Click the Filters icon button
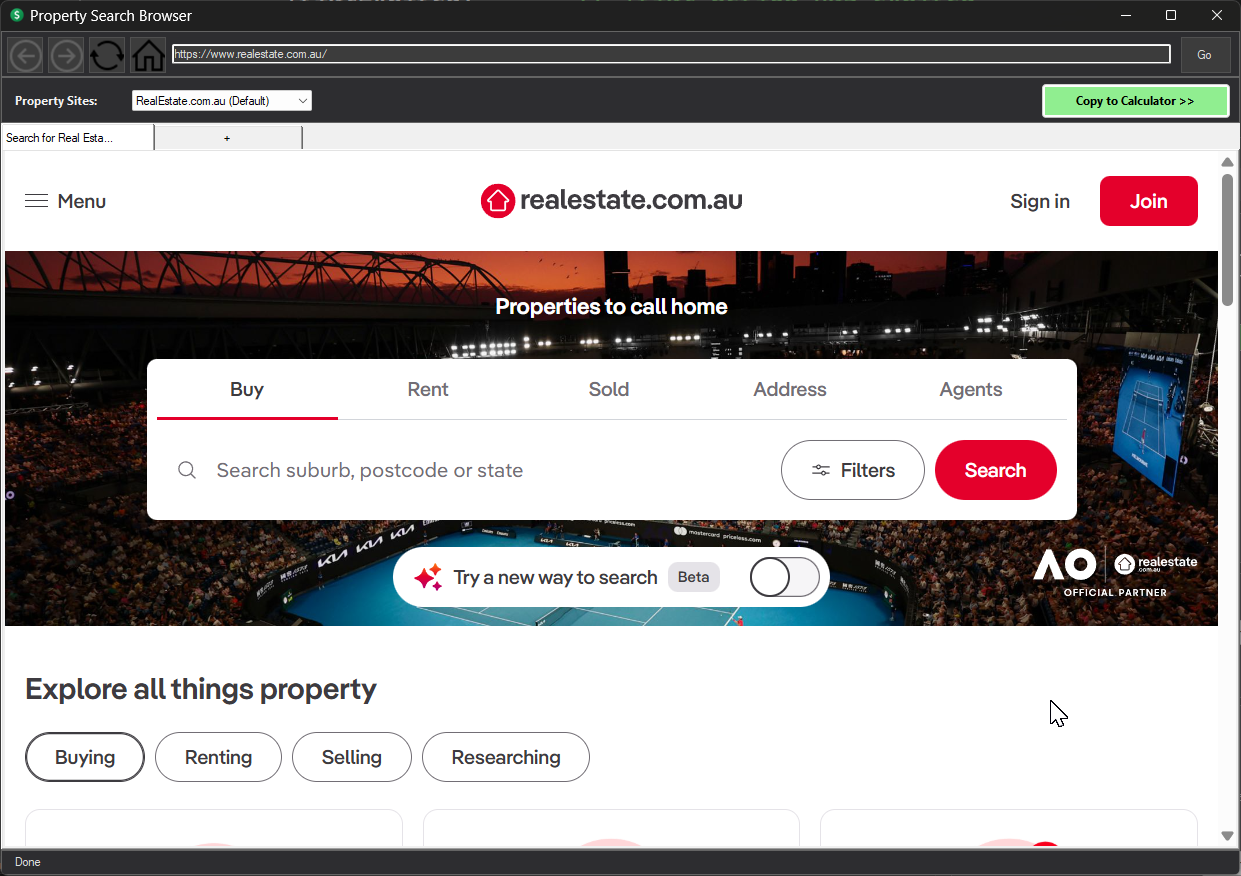Viewport: 1241px width, 876px height. pyautogui.click(x=852, y=470)
